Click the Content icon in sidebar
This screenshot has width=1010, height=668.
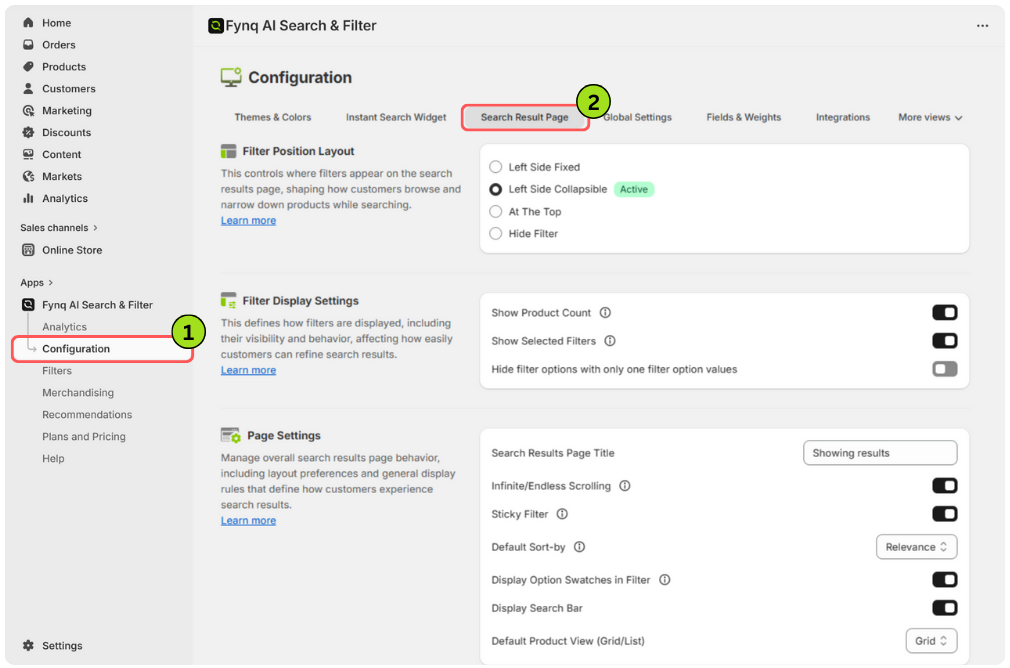[x=28, y=154]
